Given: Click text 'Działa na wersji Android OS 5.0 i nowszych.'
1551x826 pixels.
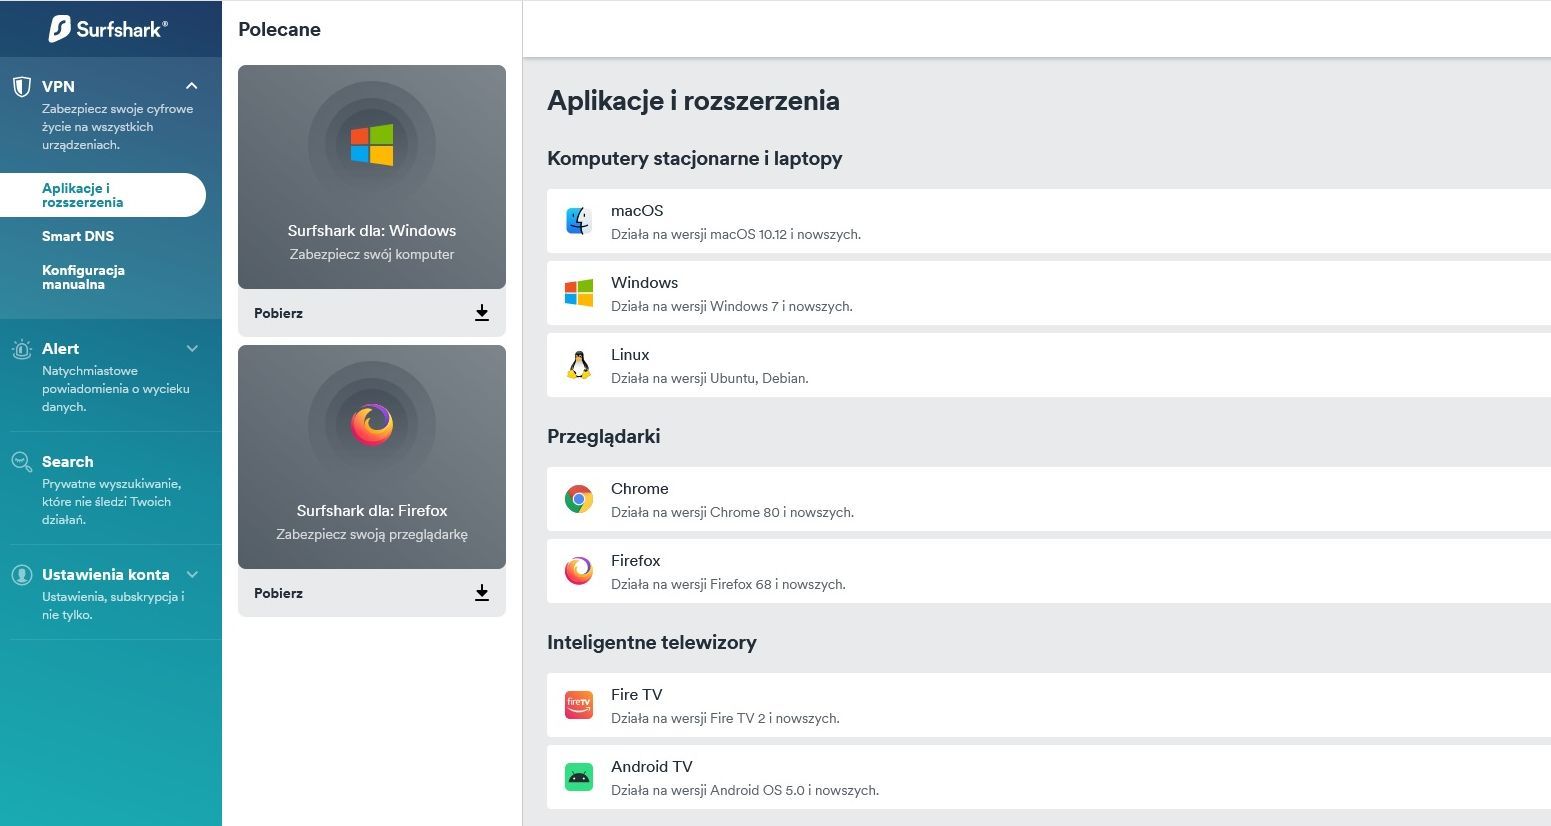Looking at the screenshot, I should pos(745,790).
